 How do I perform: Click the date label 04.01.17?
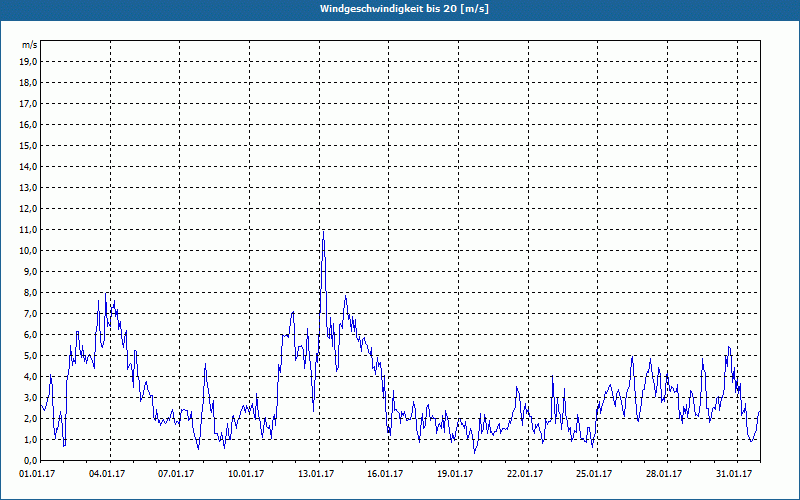(107, 474)
